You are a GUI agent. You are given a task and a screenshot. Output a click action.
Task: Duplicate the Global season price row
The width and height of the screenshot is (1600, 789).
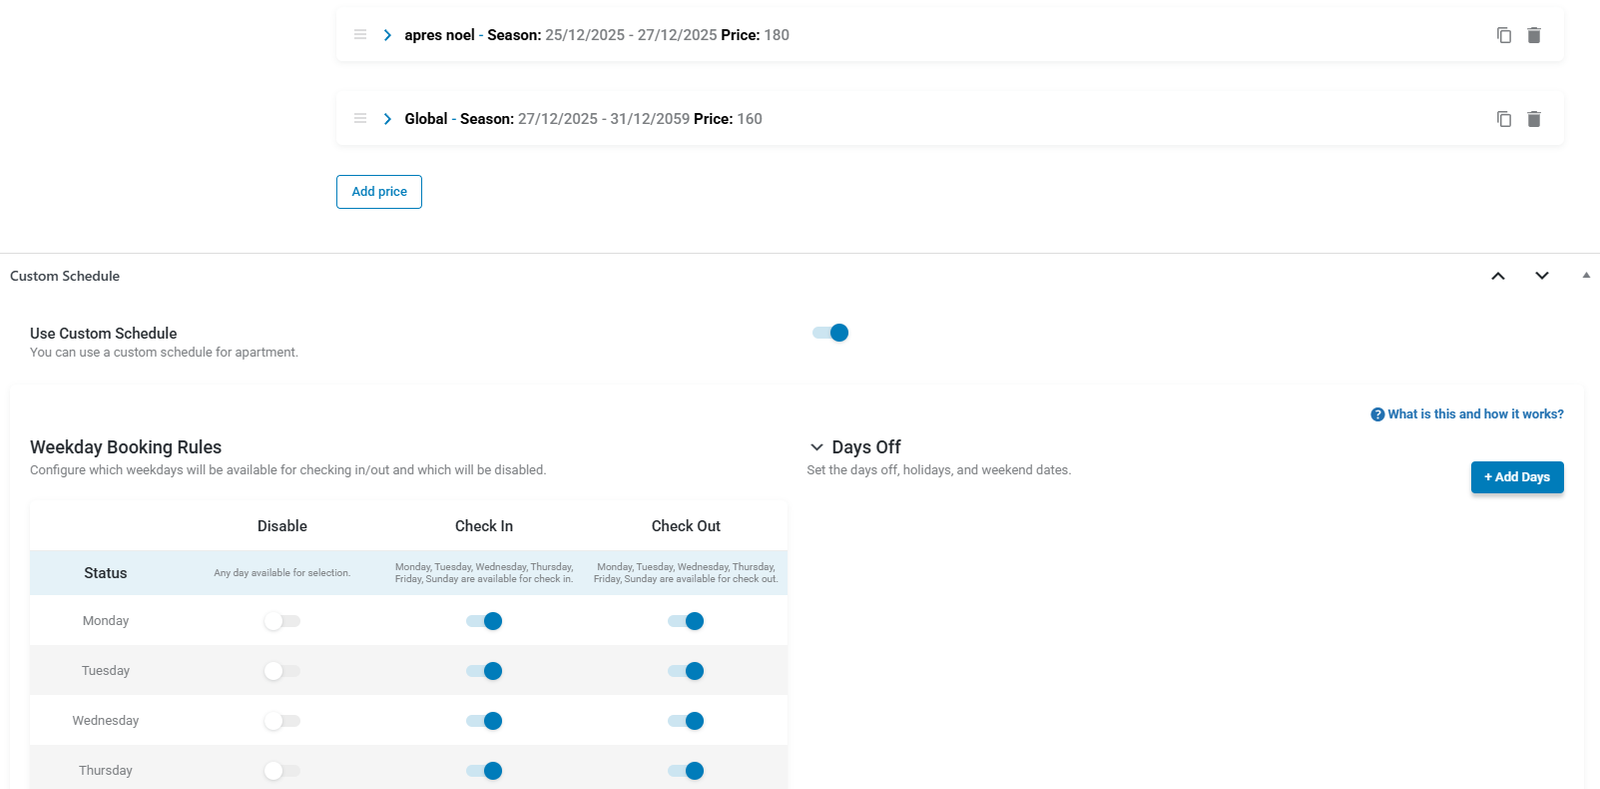pyautogui.click(x=1503, y=119)
